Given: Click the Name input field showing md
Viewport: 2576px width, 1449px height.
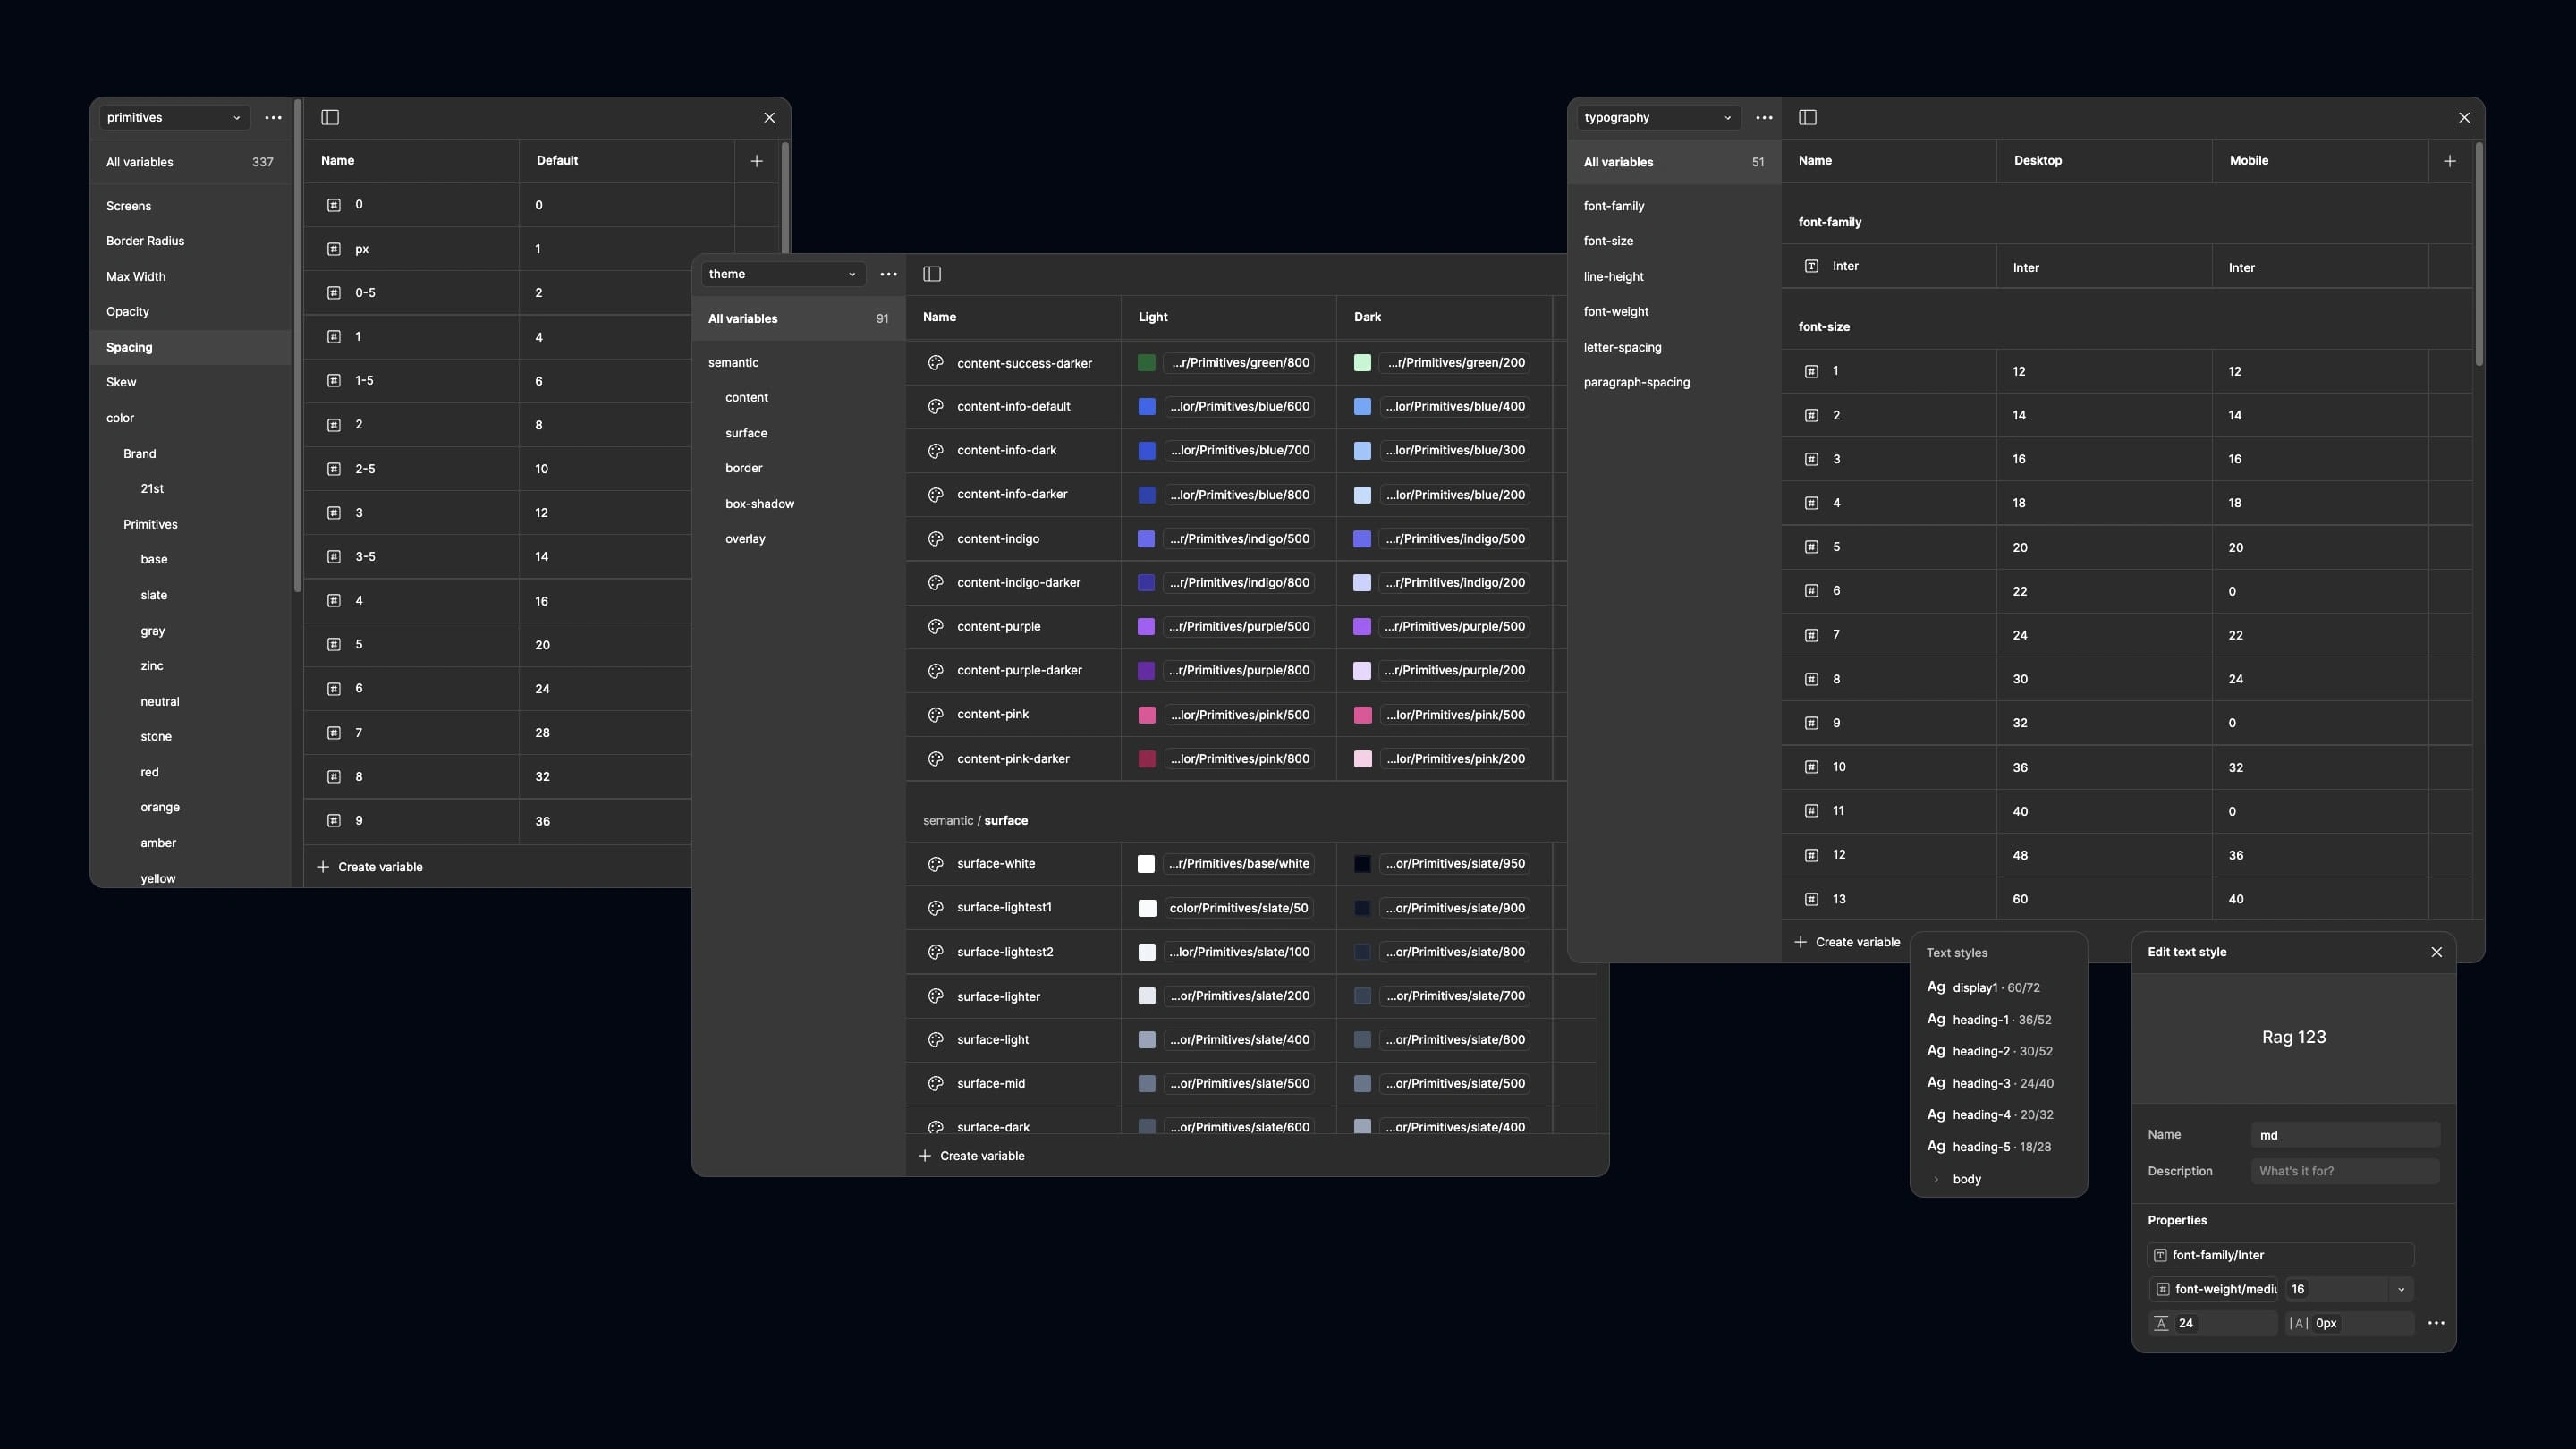Looking at the screenshot, I should (2344, 1134).
